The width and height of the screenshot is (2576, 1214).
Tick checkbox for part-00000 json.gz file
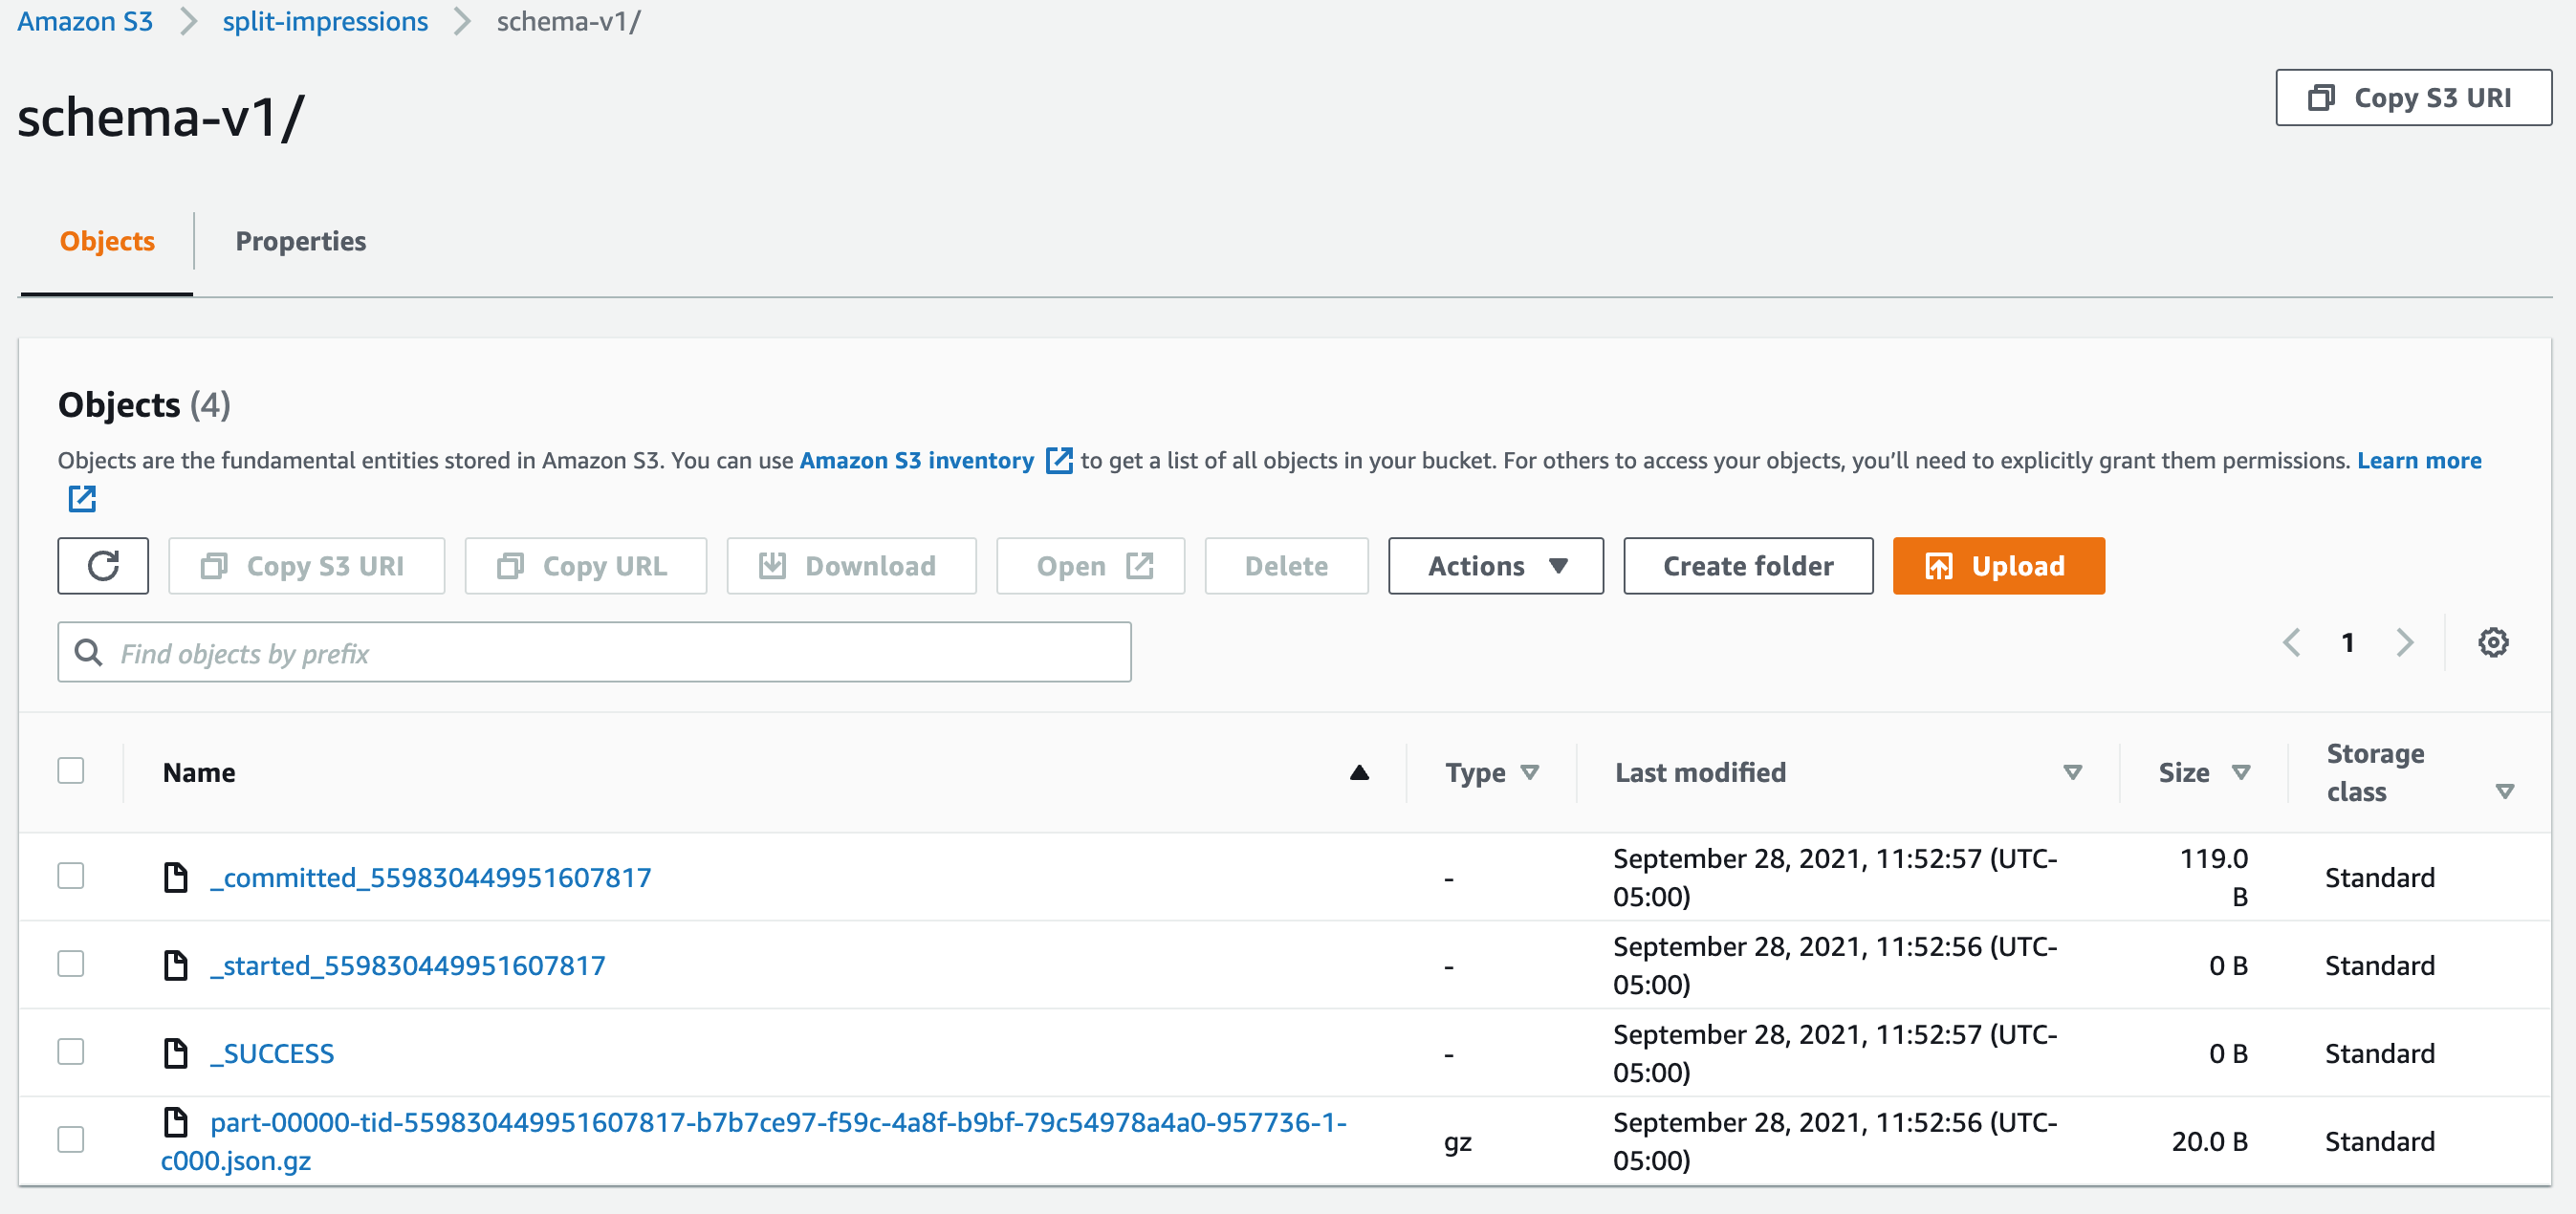coord(71,1140)
